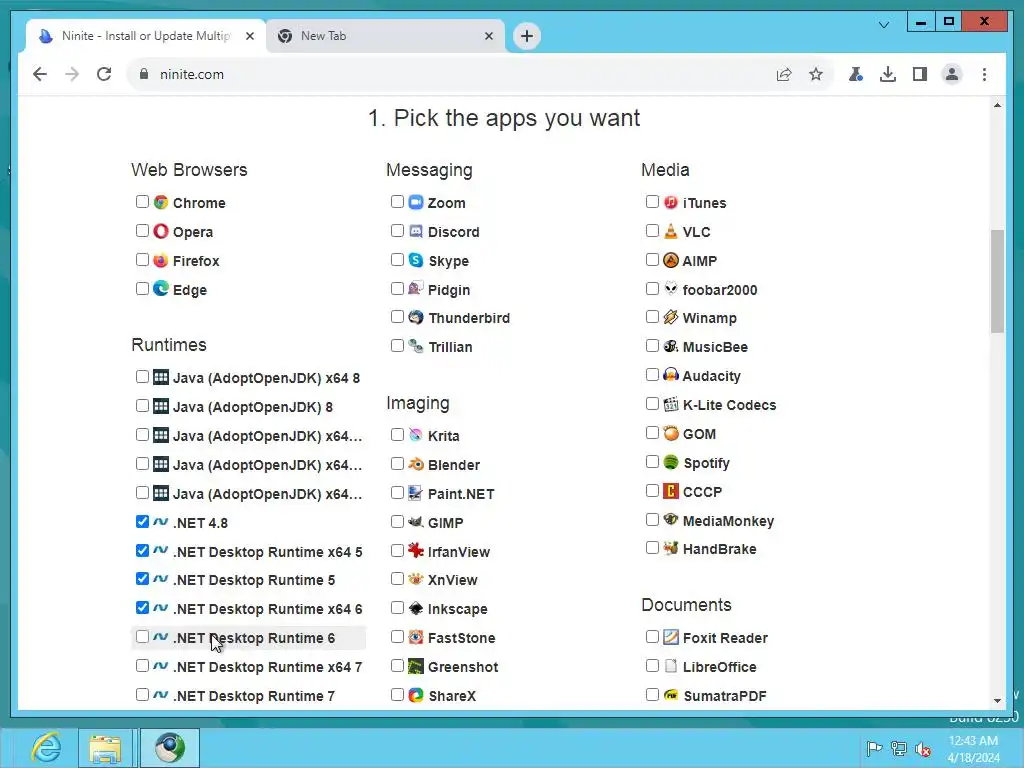Close the New Tab tab
The width and height of the screenshot is (1024, 768).
click(x=488, y=36)
